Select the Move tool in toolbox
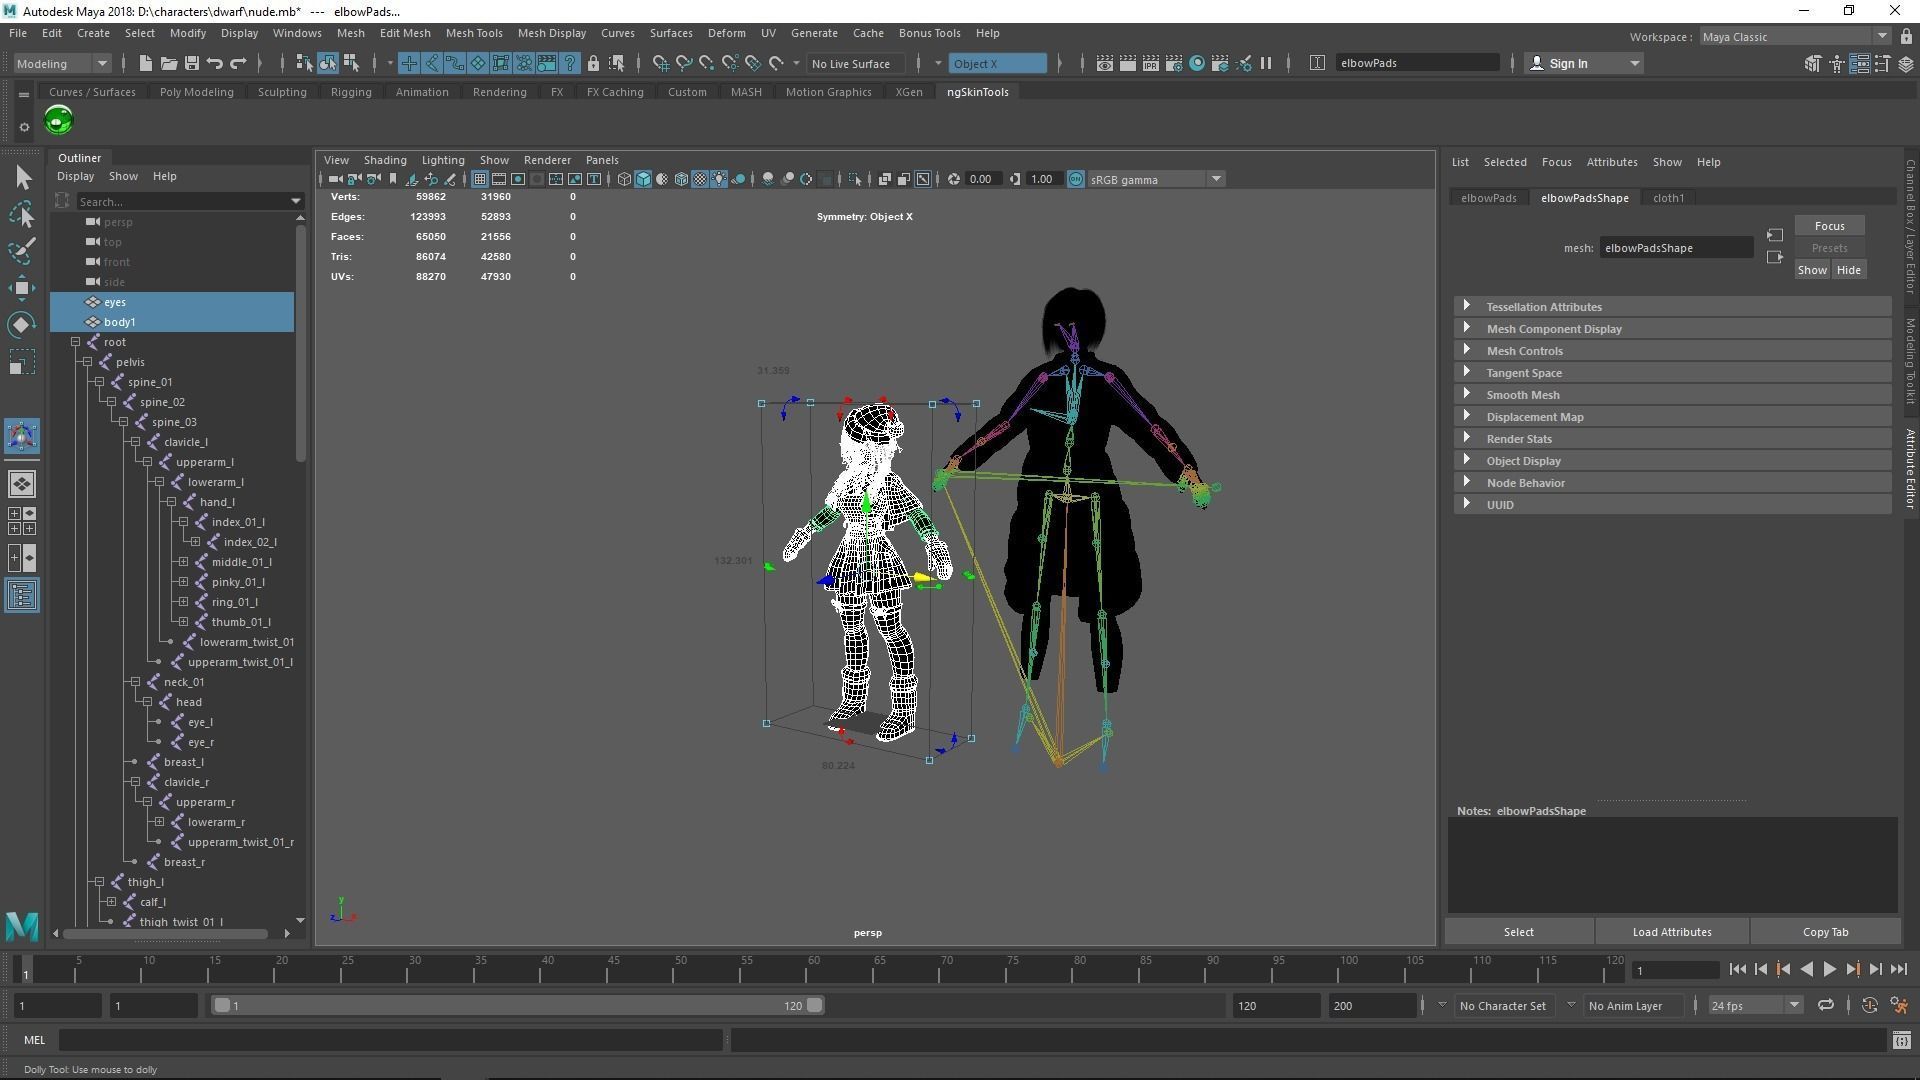This screenshot has width=1920, height=1080. 22,288
